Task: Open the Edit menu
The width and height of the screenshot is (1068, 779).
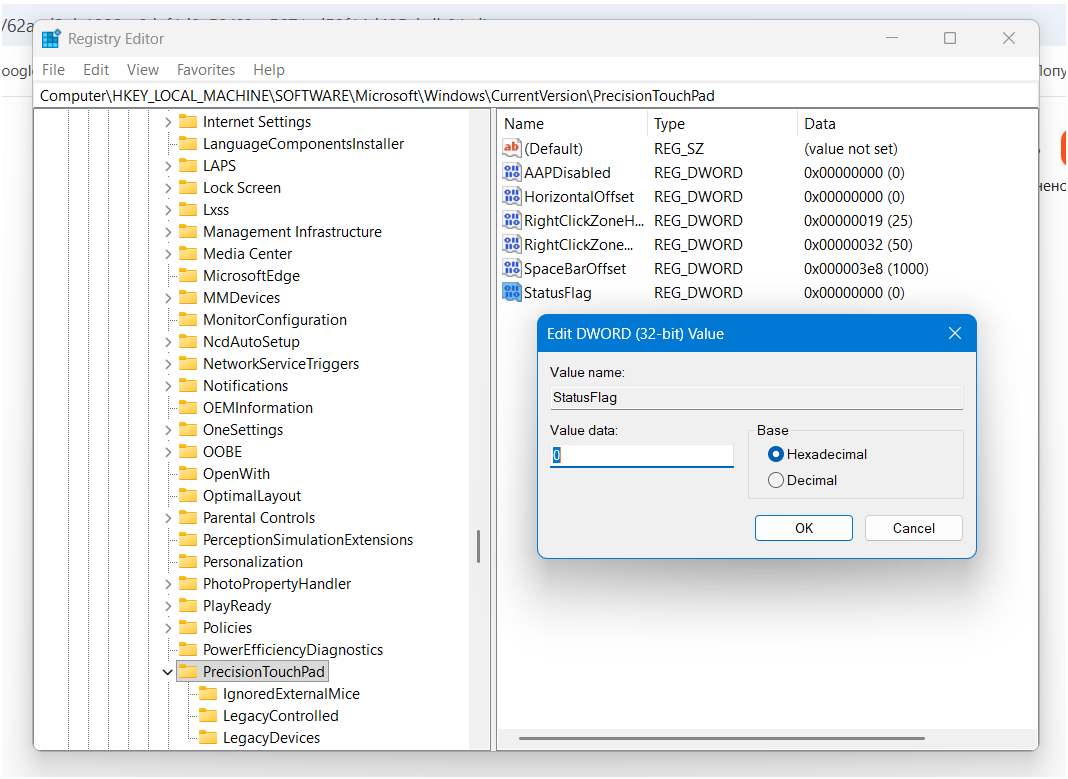Action: click(x=96, y=69)
